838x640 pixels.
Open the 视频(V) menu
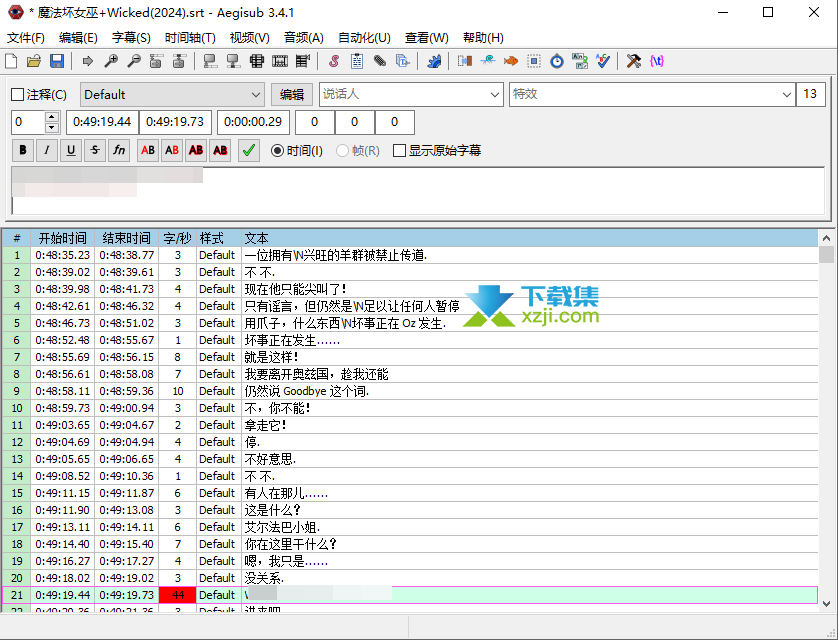click(249, 38)
